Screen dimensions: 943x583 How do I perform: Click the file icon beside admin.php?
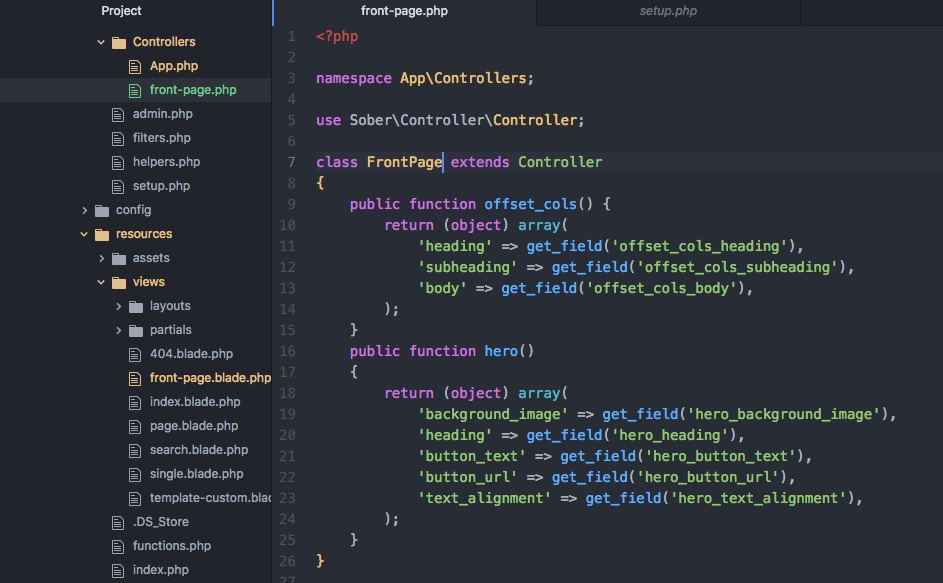tap(118, 114)
